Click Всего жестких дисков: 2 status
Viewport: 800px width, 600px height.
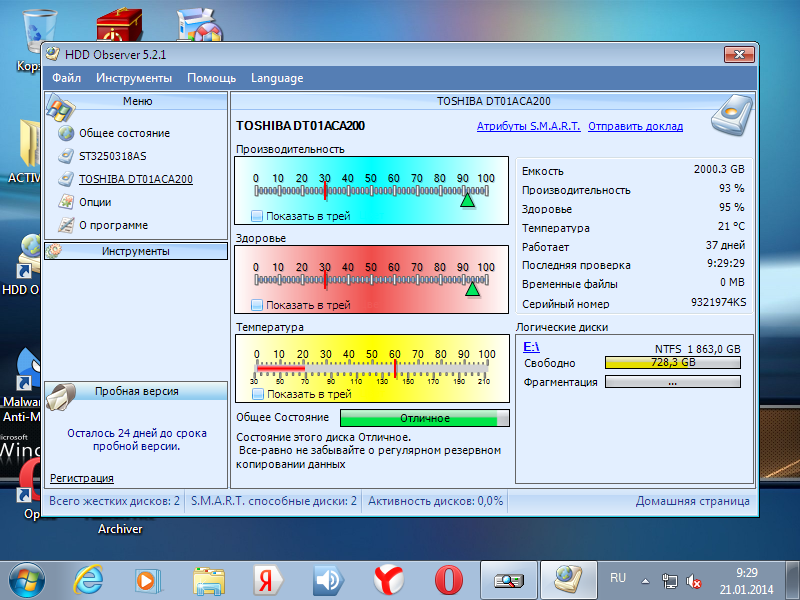pyautogui.click(x=114, y=501)
